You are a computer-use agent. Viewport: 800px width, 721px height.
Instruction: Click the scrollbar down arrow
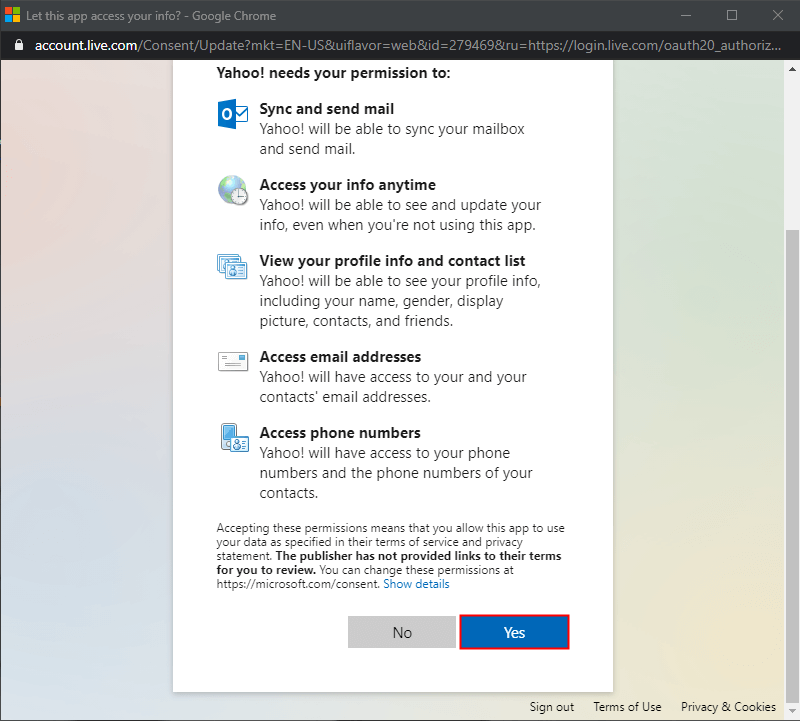point(792,710)
